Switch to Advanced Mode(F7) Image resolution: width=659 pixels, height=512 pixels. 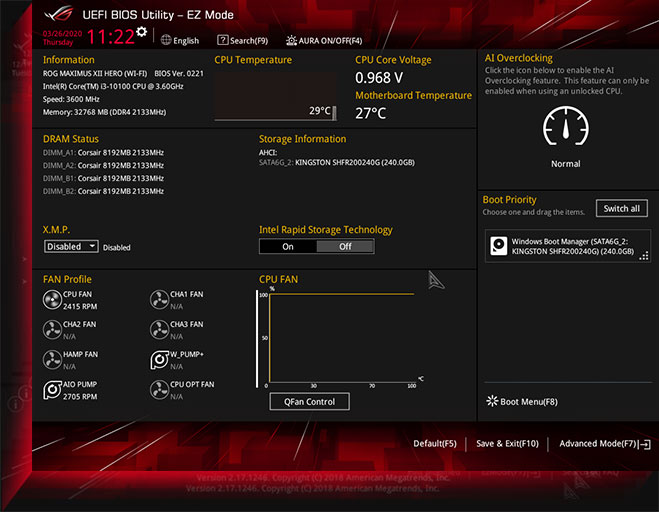598,443
